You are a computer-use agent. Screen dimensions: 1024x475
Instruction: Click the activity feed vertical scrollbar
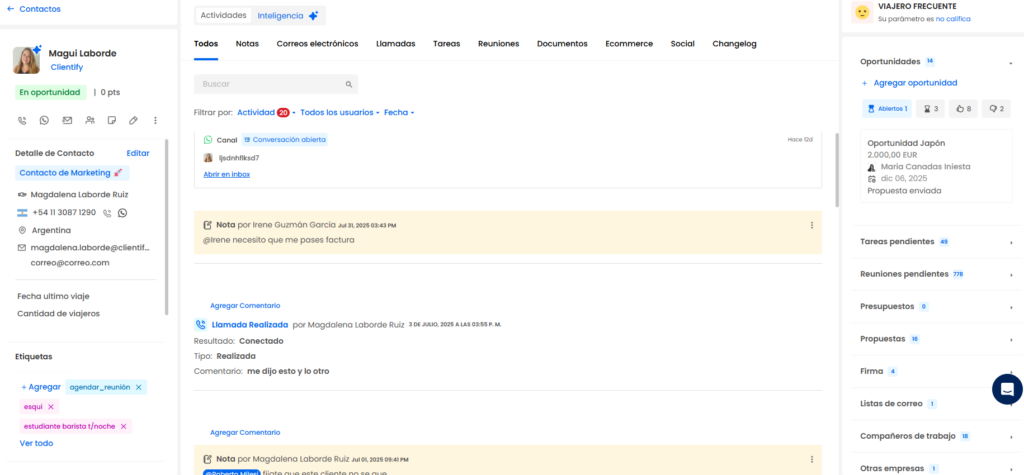(838, 170)
